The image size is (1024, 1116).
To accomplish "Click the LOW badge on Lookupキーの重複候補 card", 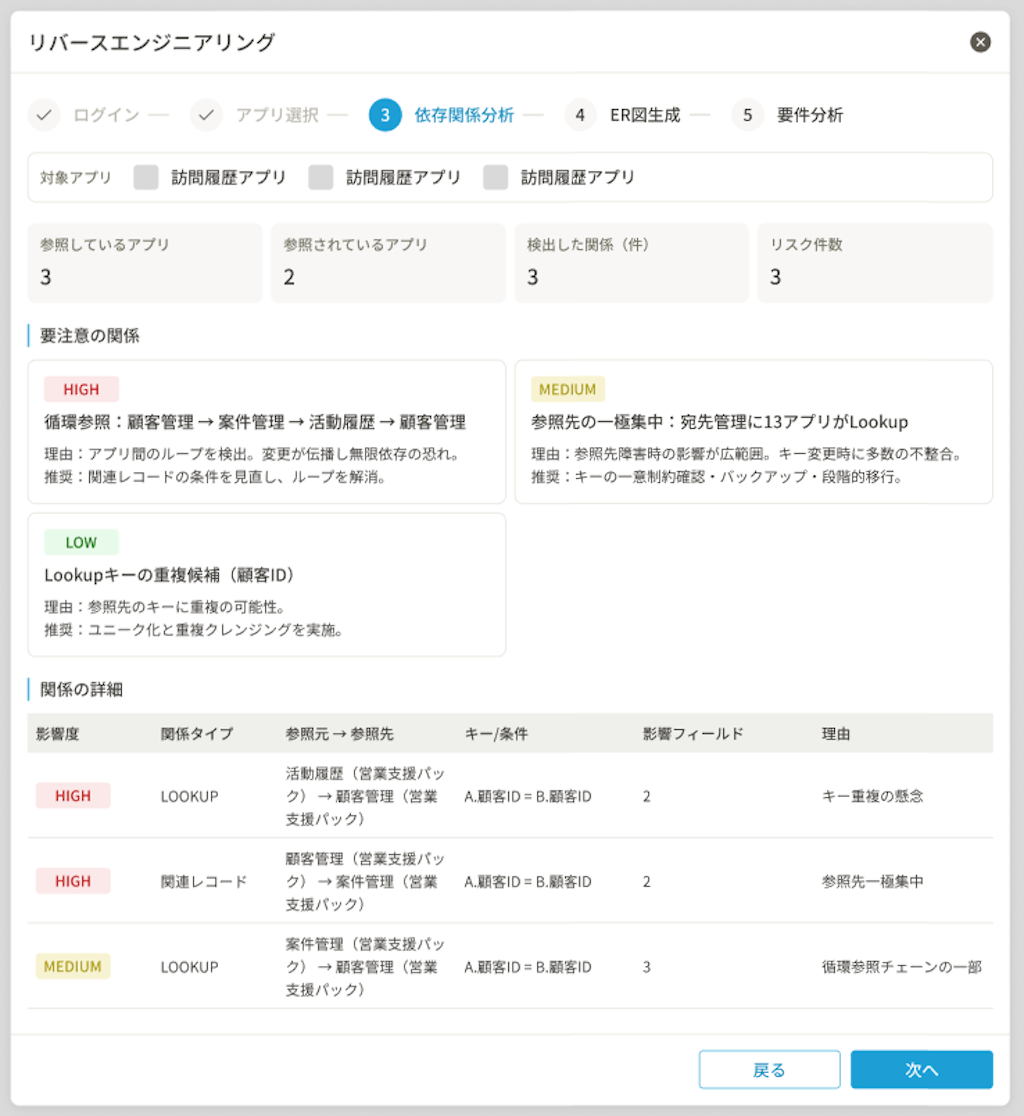I will pos(81,542).
